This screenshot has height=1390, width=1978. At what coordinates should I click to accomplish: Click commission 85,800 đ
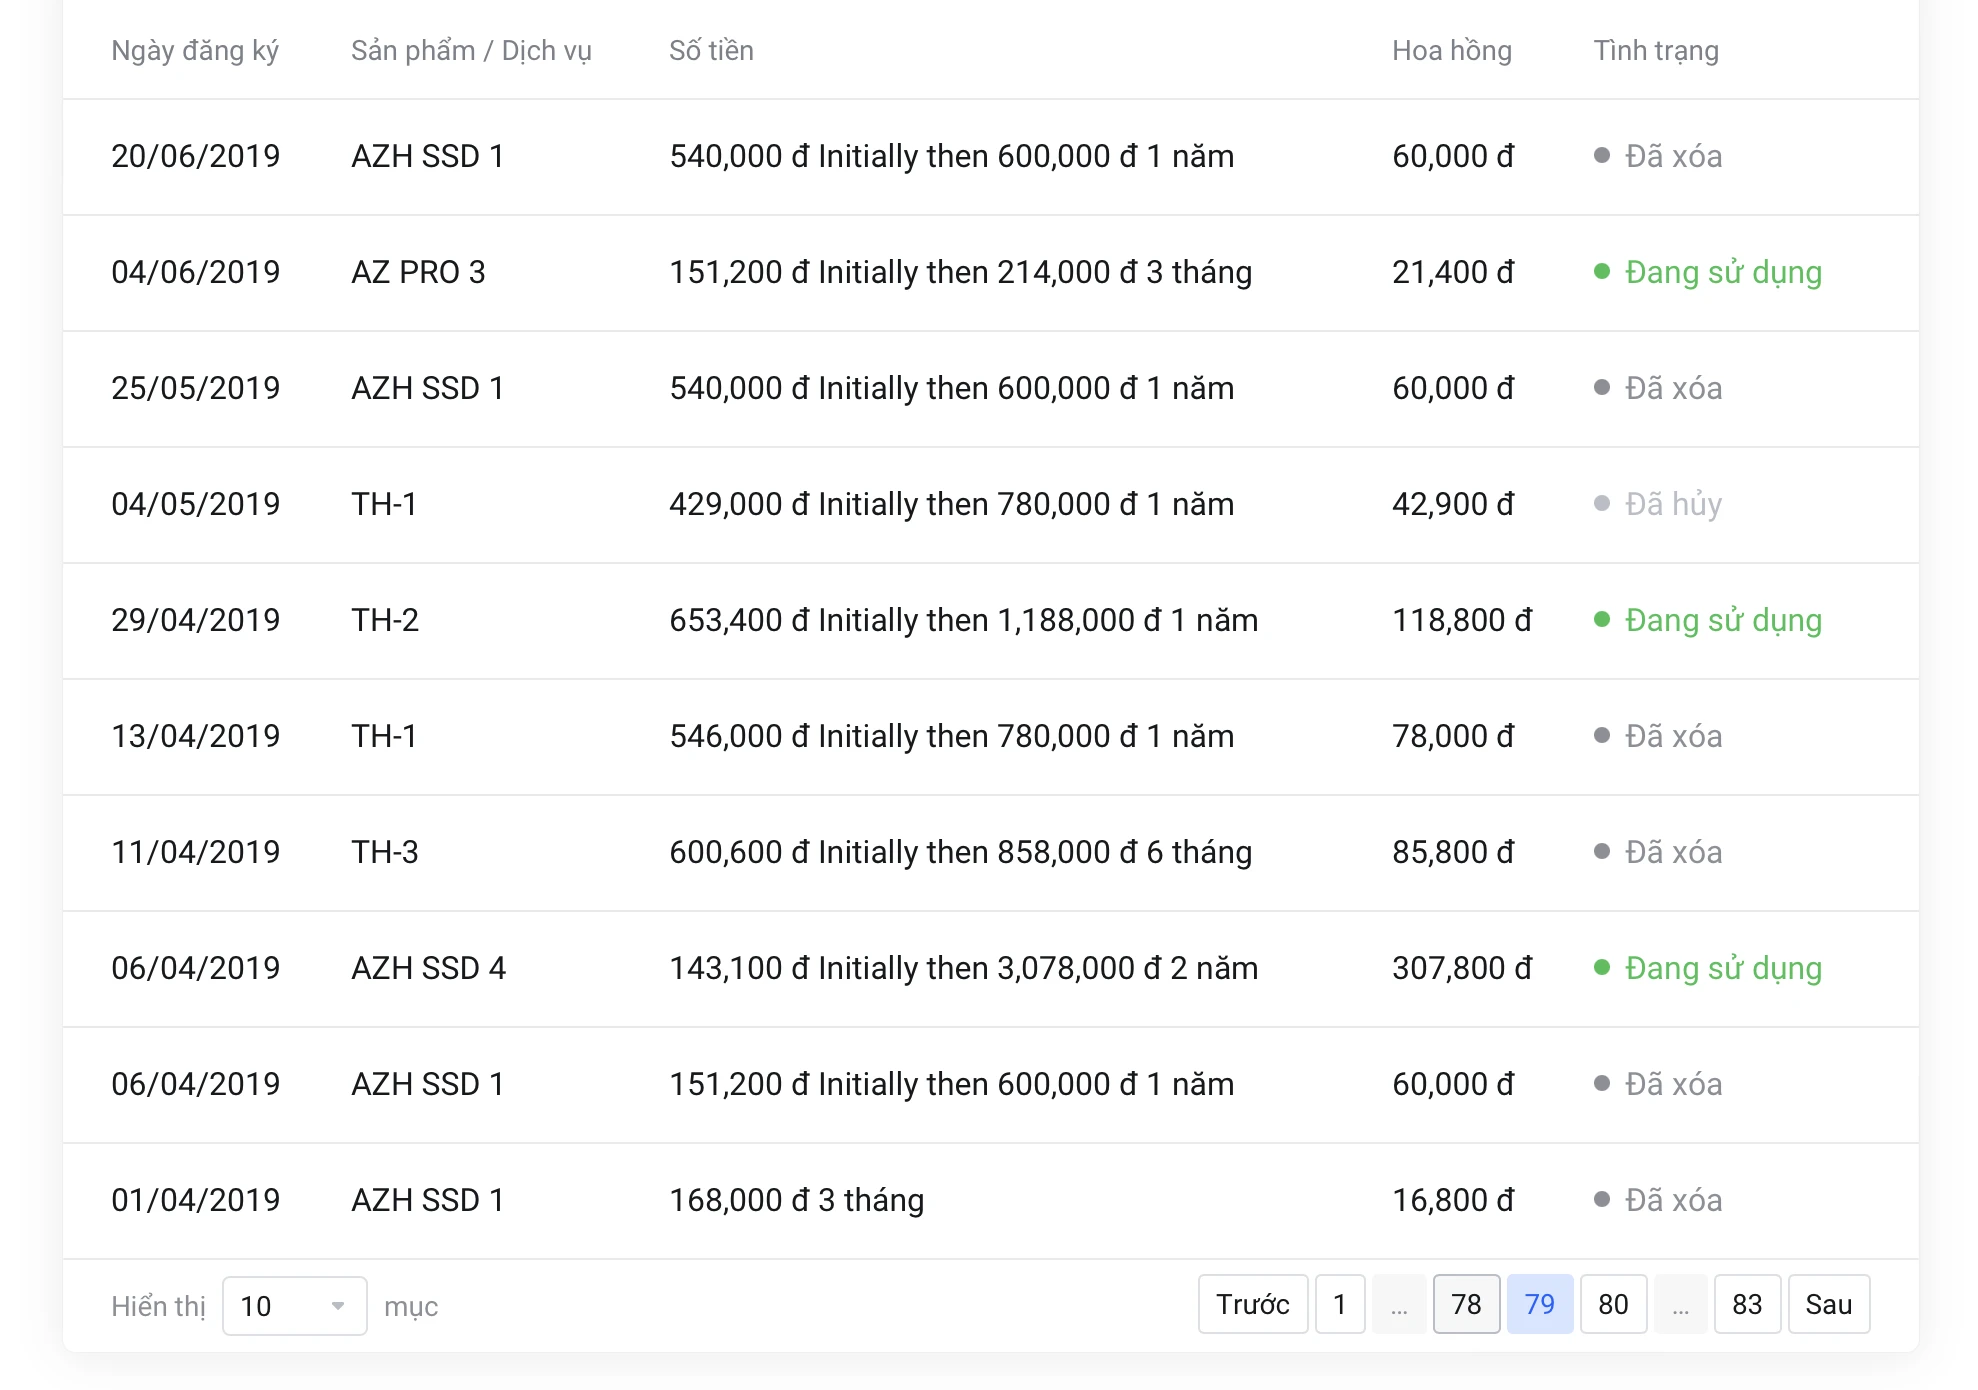(x=1453, y=852)
